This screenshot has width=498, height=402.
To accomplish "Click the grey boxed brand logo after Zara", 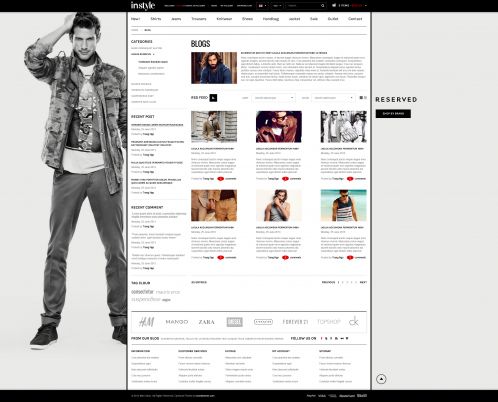I will coord(235,322).
